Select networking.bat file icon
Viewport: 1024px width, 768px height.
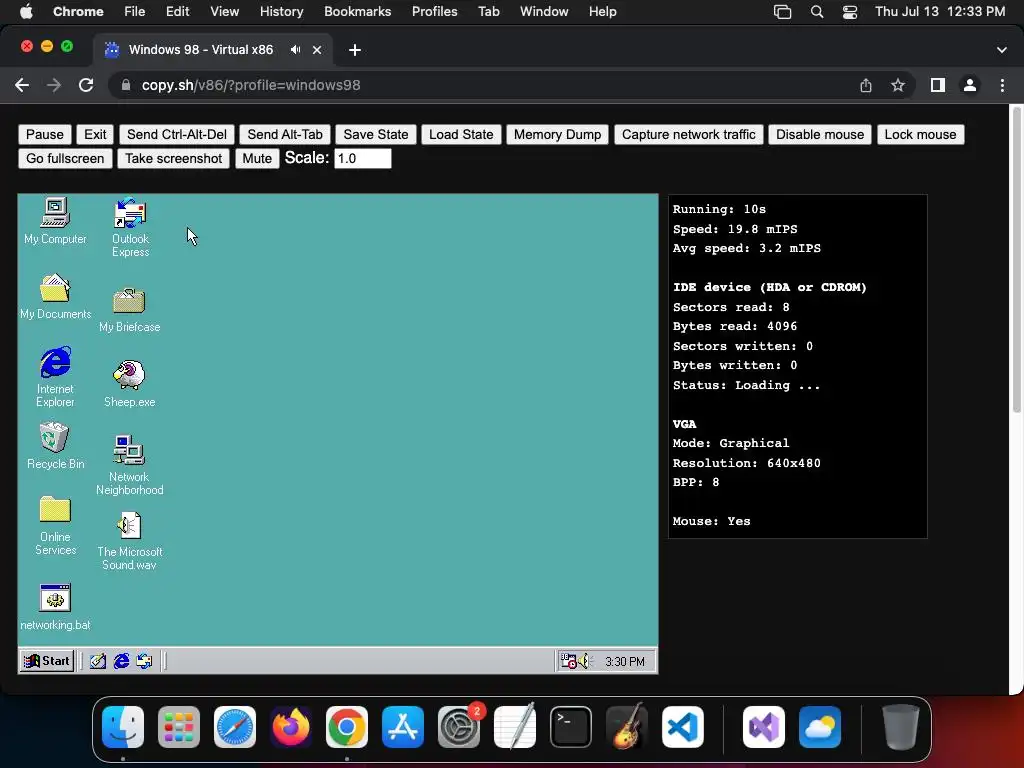[55, 607]
